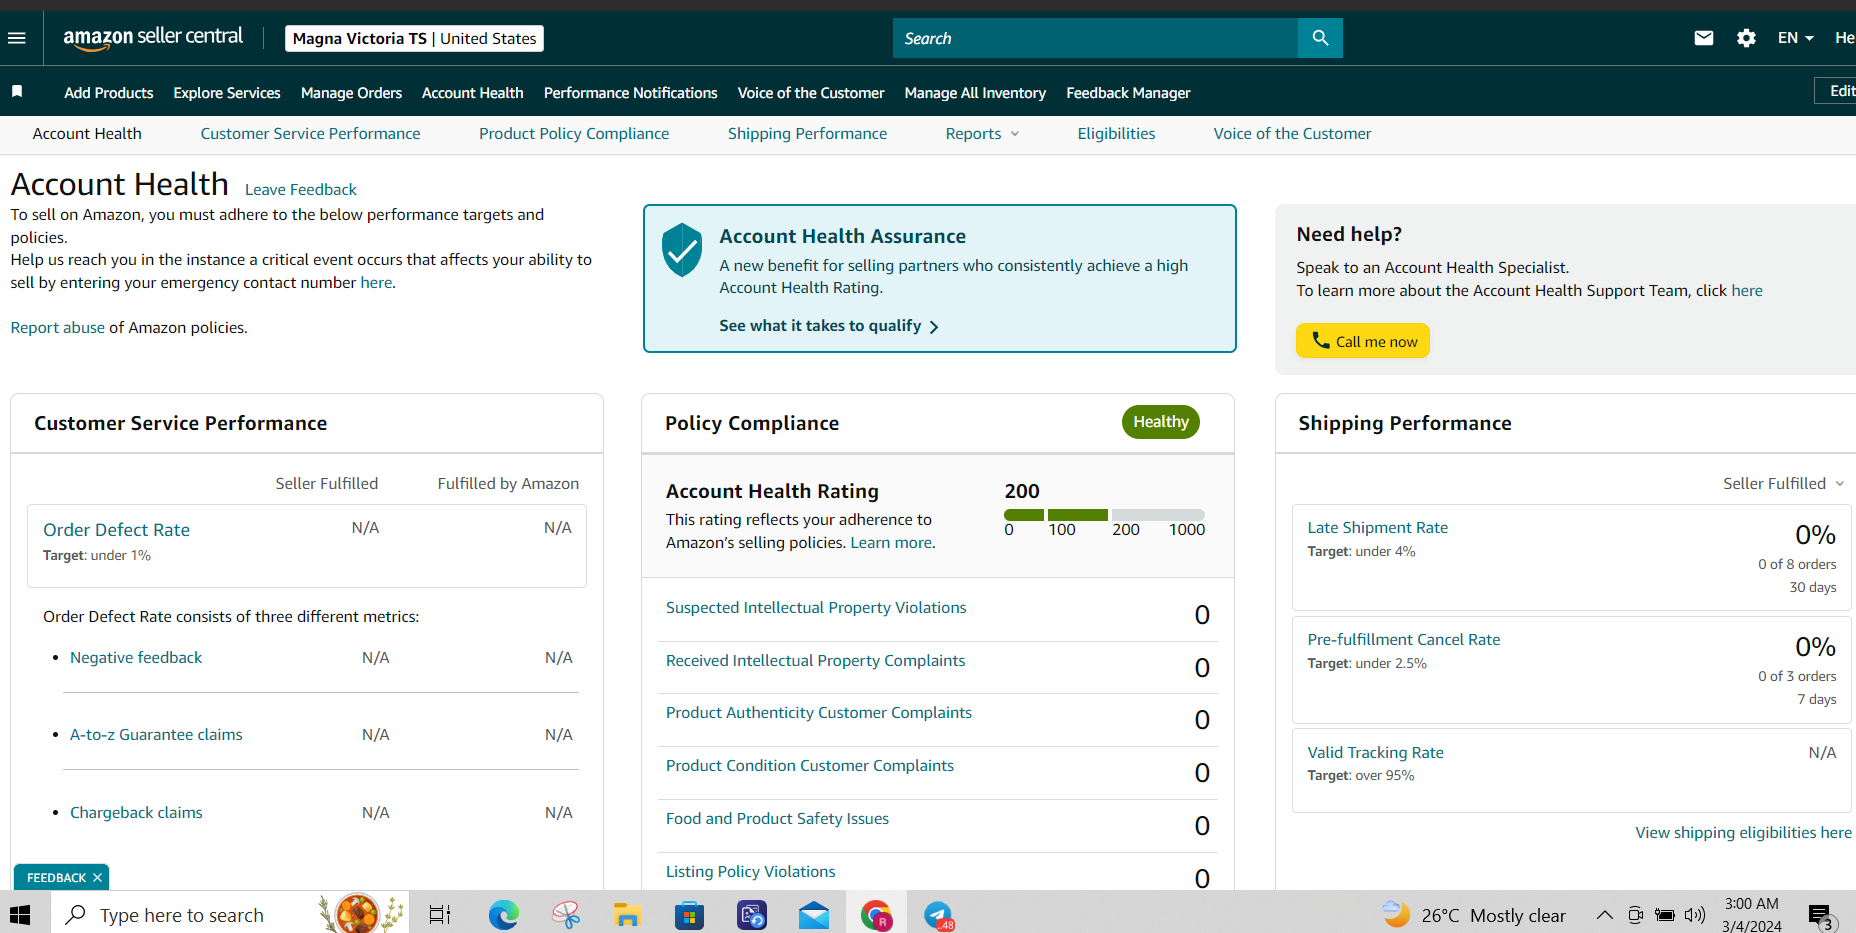Open Food and Product Safety Issues link
1856x933 pixels.
777,819
